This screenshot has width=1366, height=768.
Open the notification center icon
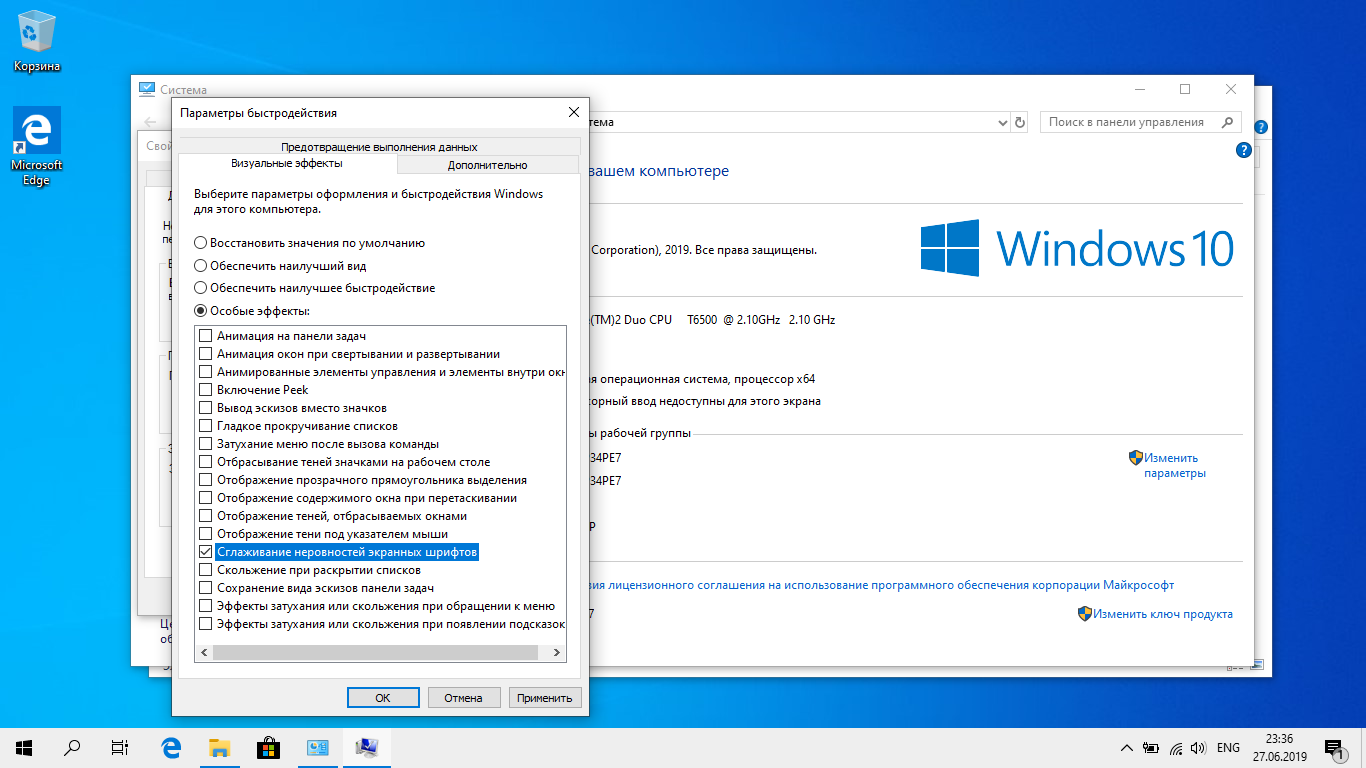coord(1333,747)
